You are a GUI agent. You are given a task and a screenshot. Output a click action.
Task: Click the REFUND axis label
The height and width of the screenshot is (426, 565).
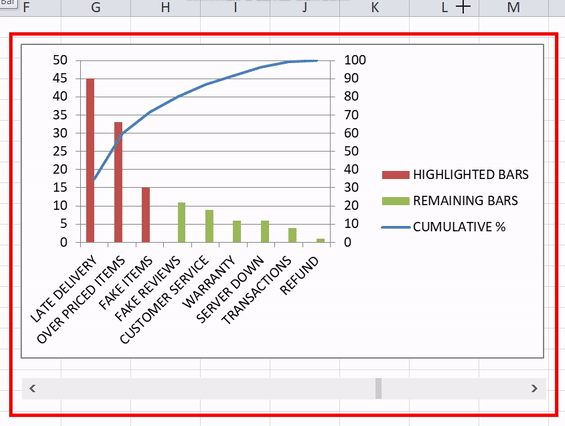click(x=299, y=275)
